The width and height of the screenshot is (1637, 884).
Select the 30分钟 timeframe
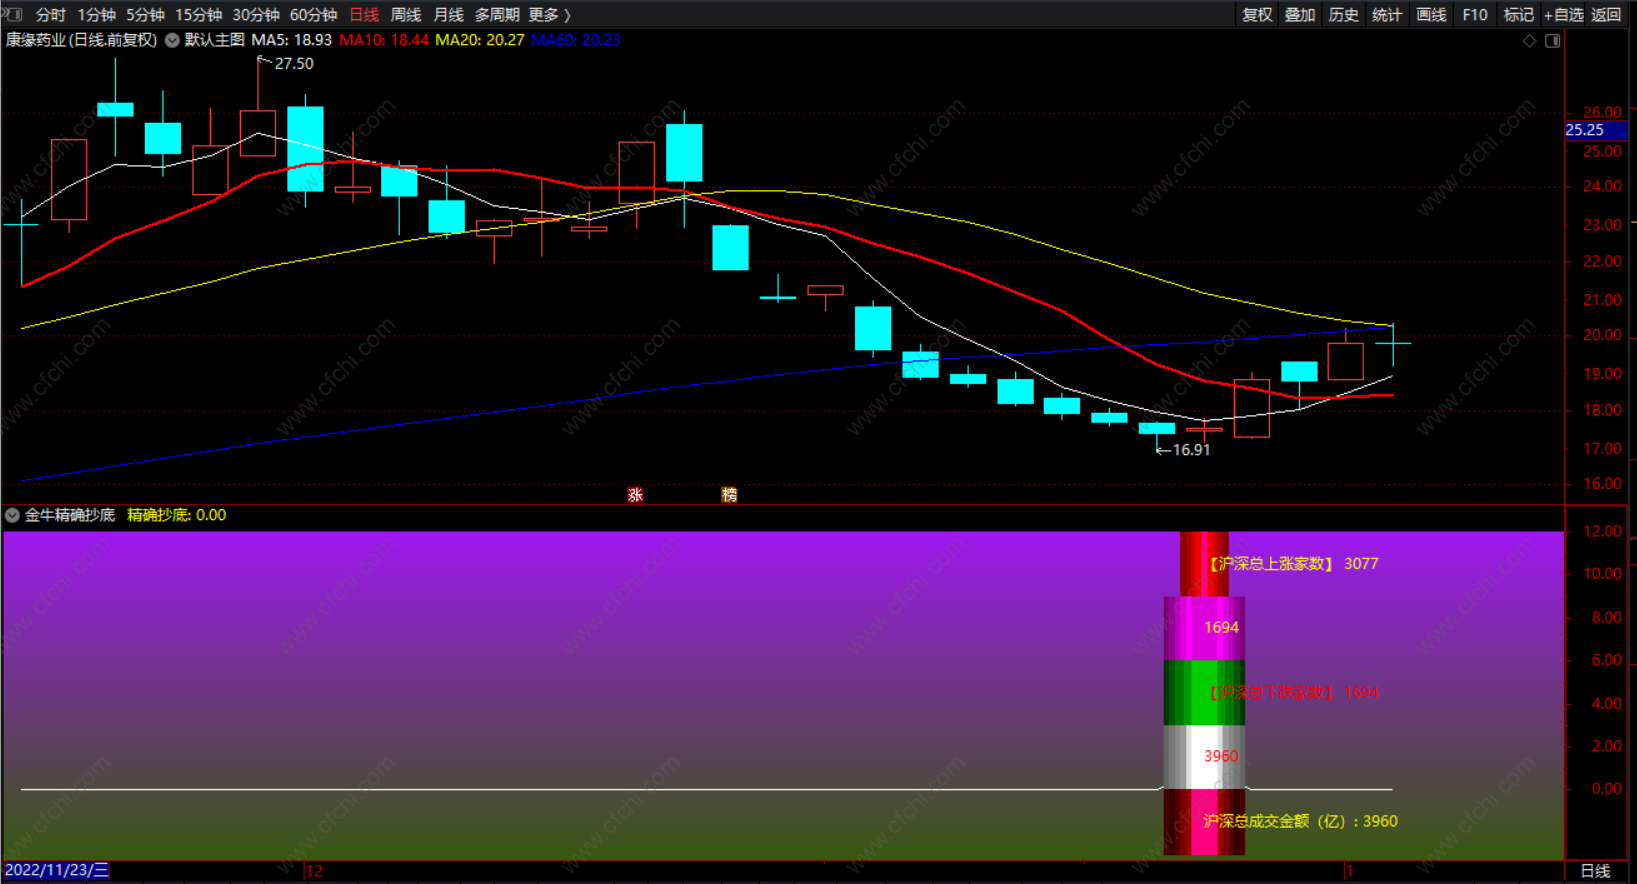(256, 15)
